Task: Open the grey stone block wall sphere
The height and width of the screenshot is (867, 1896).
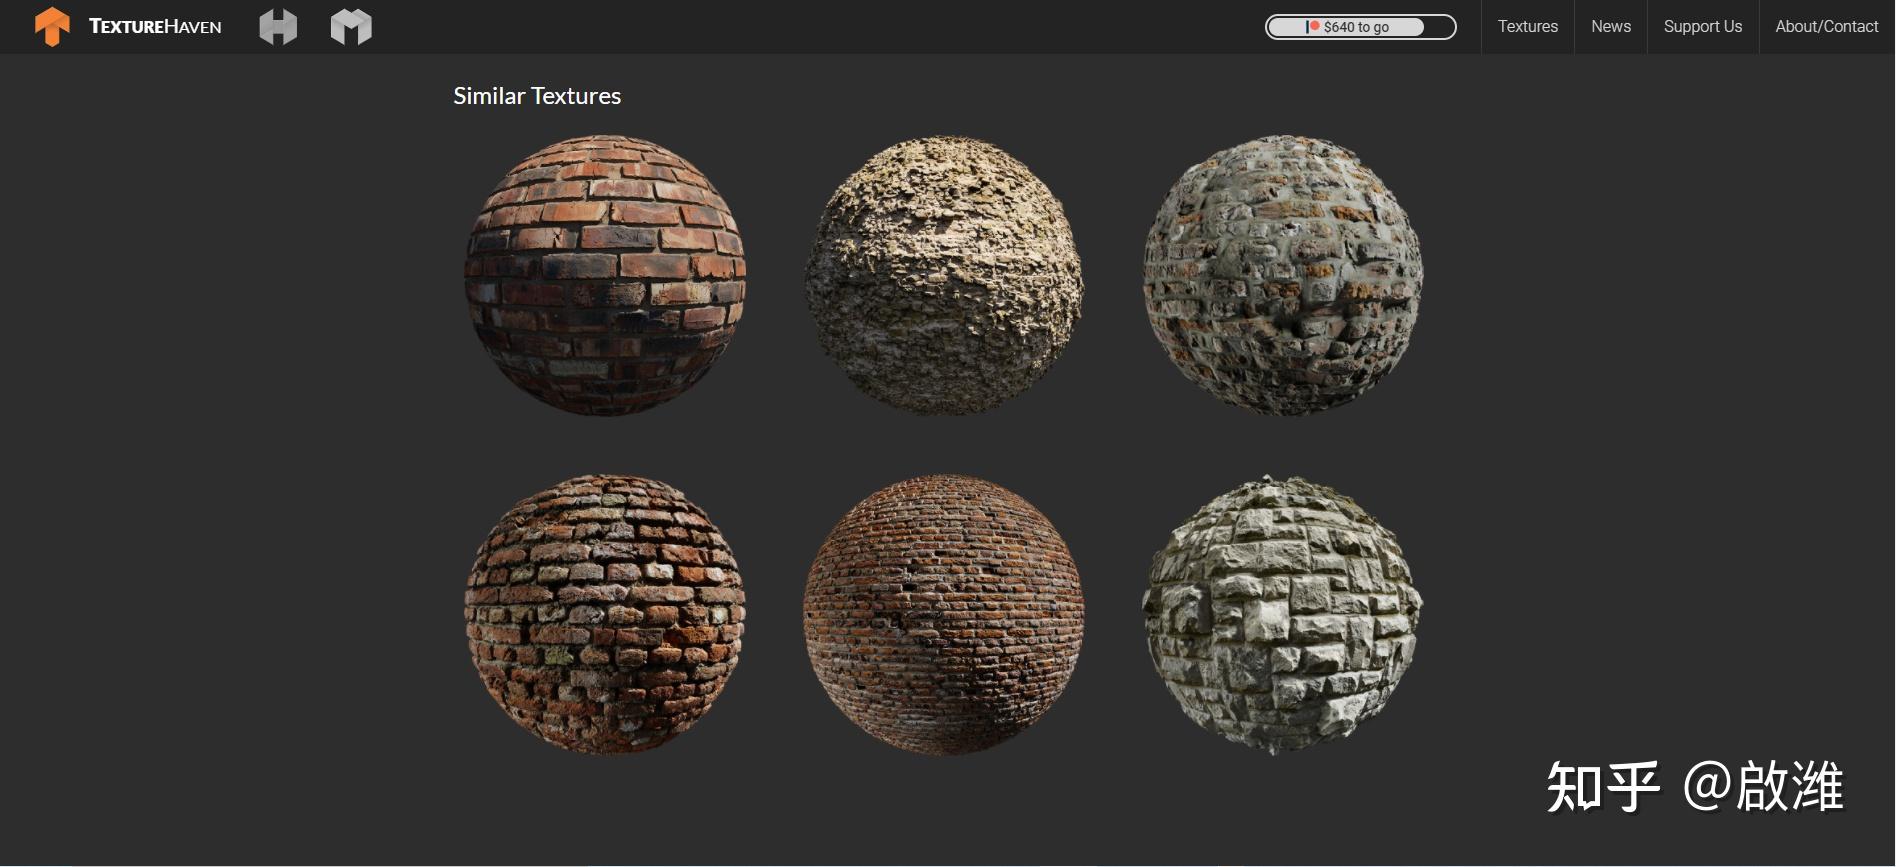Action: tap(1283, 614)
